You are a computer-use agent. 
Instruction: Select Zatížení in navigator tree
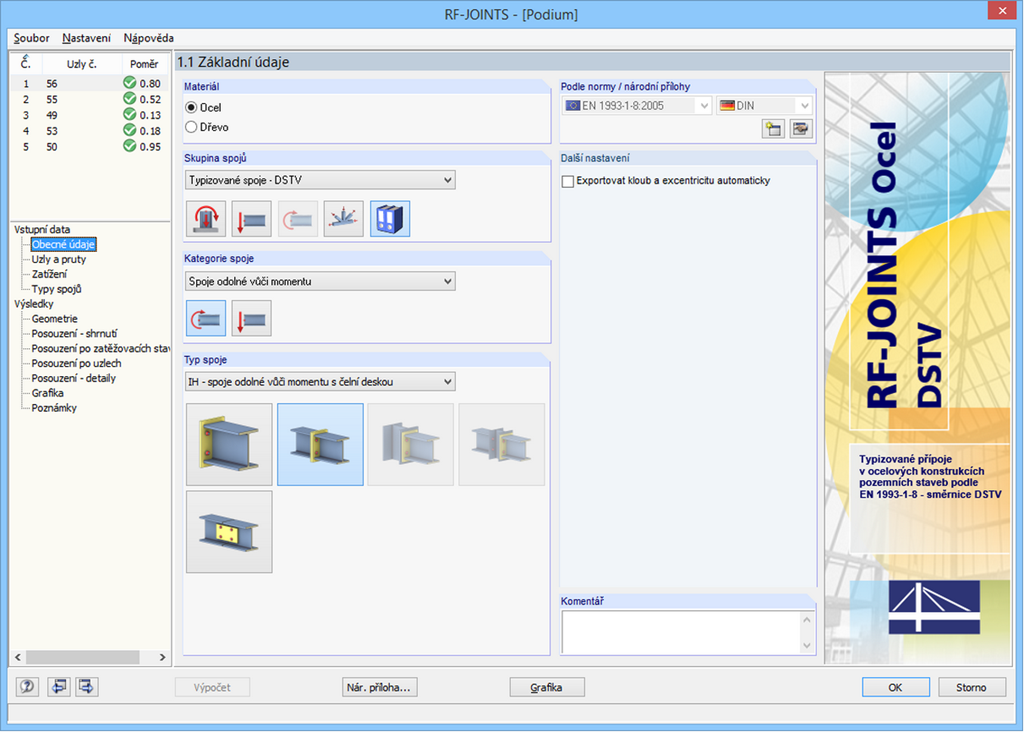49,274
